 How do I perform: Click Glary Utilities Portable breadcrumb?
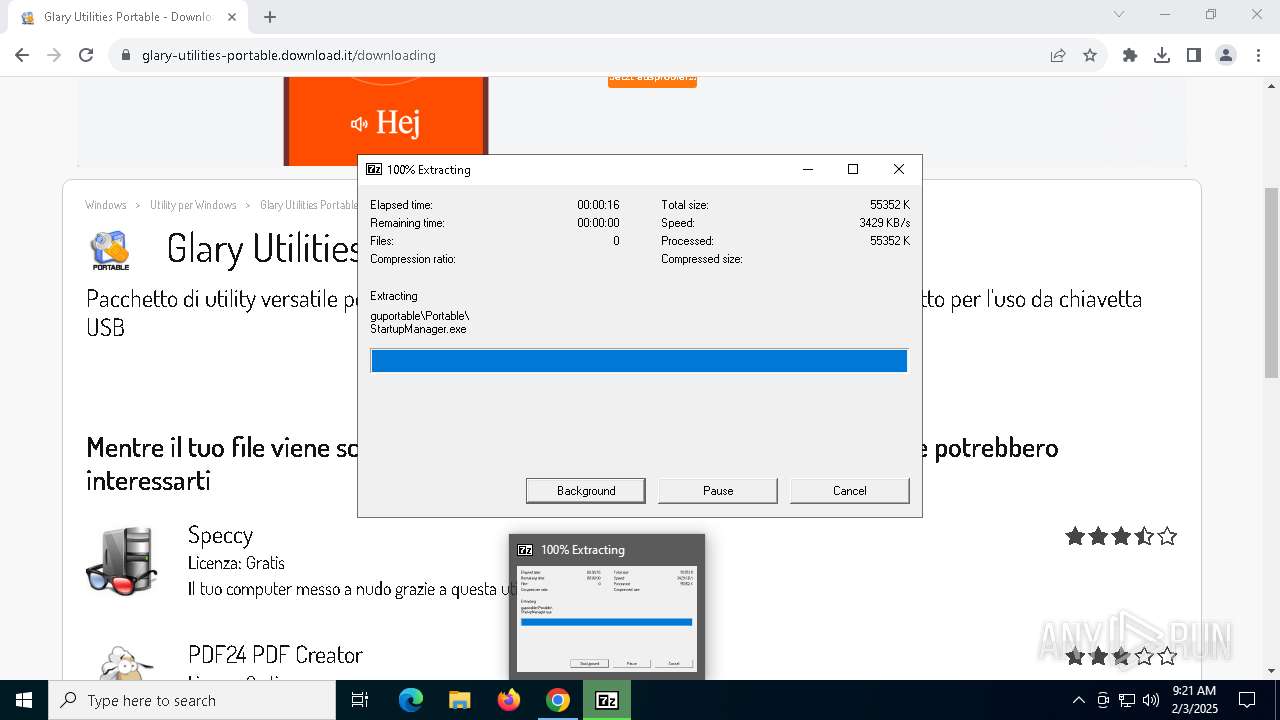(308, 205)
